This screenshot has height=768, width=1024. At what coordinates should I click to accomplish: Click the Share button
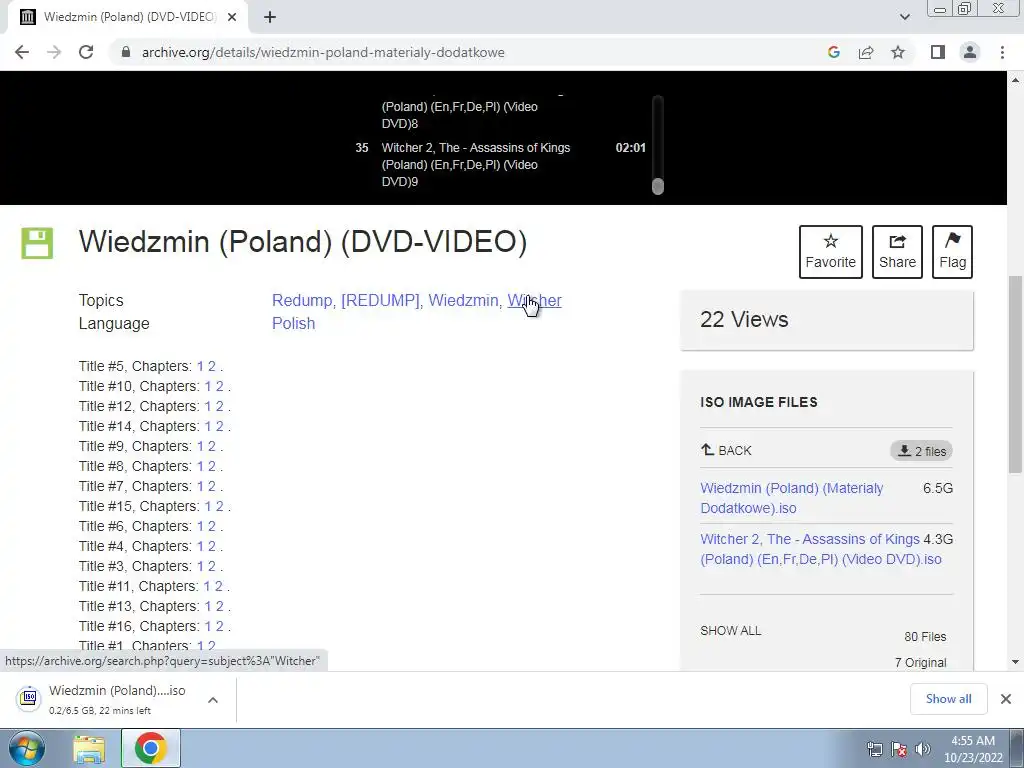pos(897,251)
